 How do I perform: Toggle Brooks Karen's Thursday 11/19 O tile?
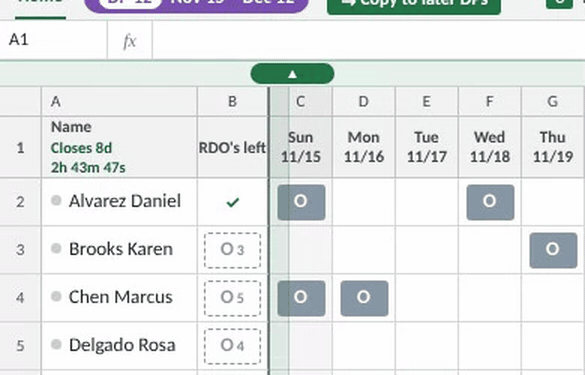click(x=553, y=250)
